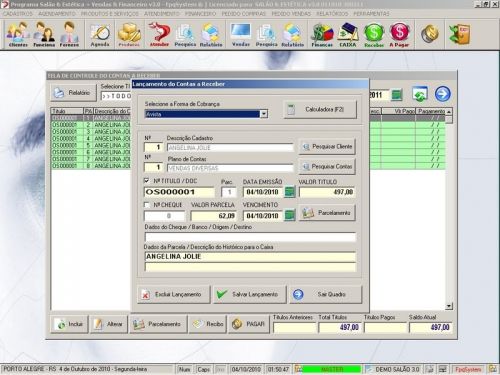Click the Sair Quadro button
Image resolution: width=500 pixels, height=375 pixels.
pyautogui.click(x=325, y=294)
